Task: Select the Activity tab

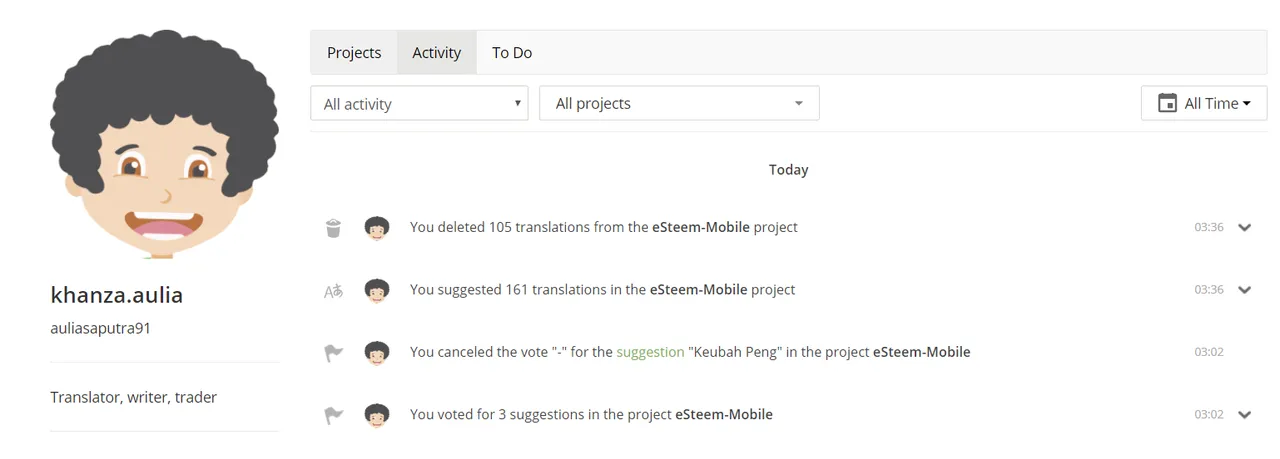Action: tap(437, 52)
